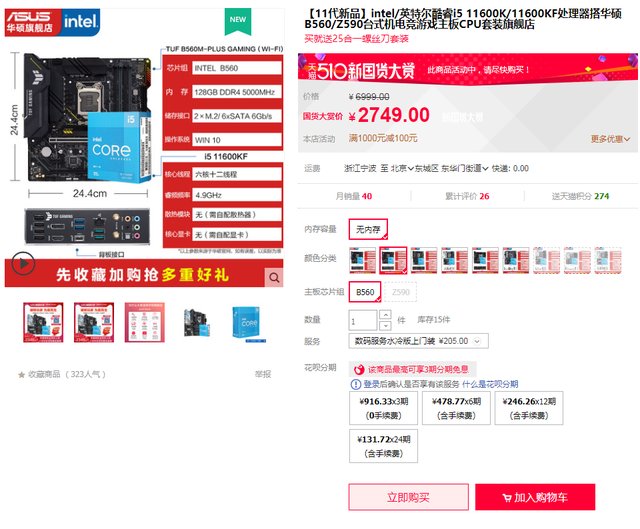
Task: Click the magnifier zoom icon on product image
Action: click(x=274, y=278)
